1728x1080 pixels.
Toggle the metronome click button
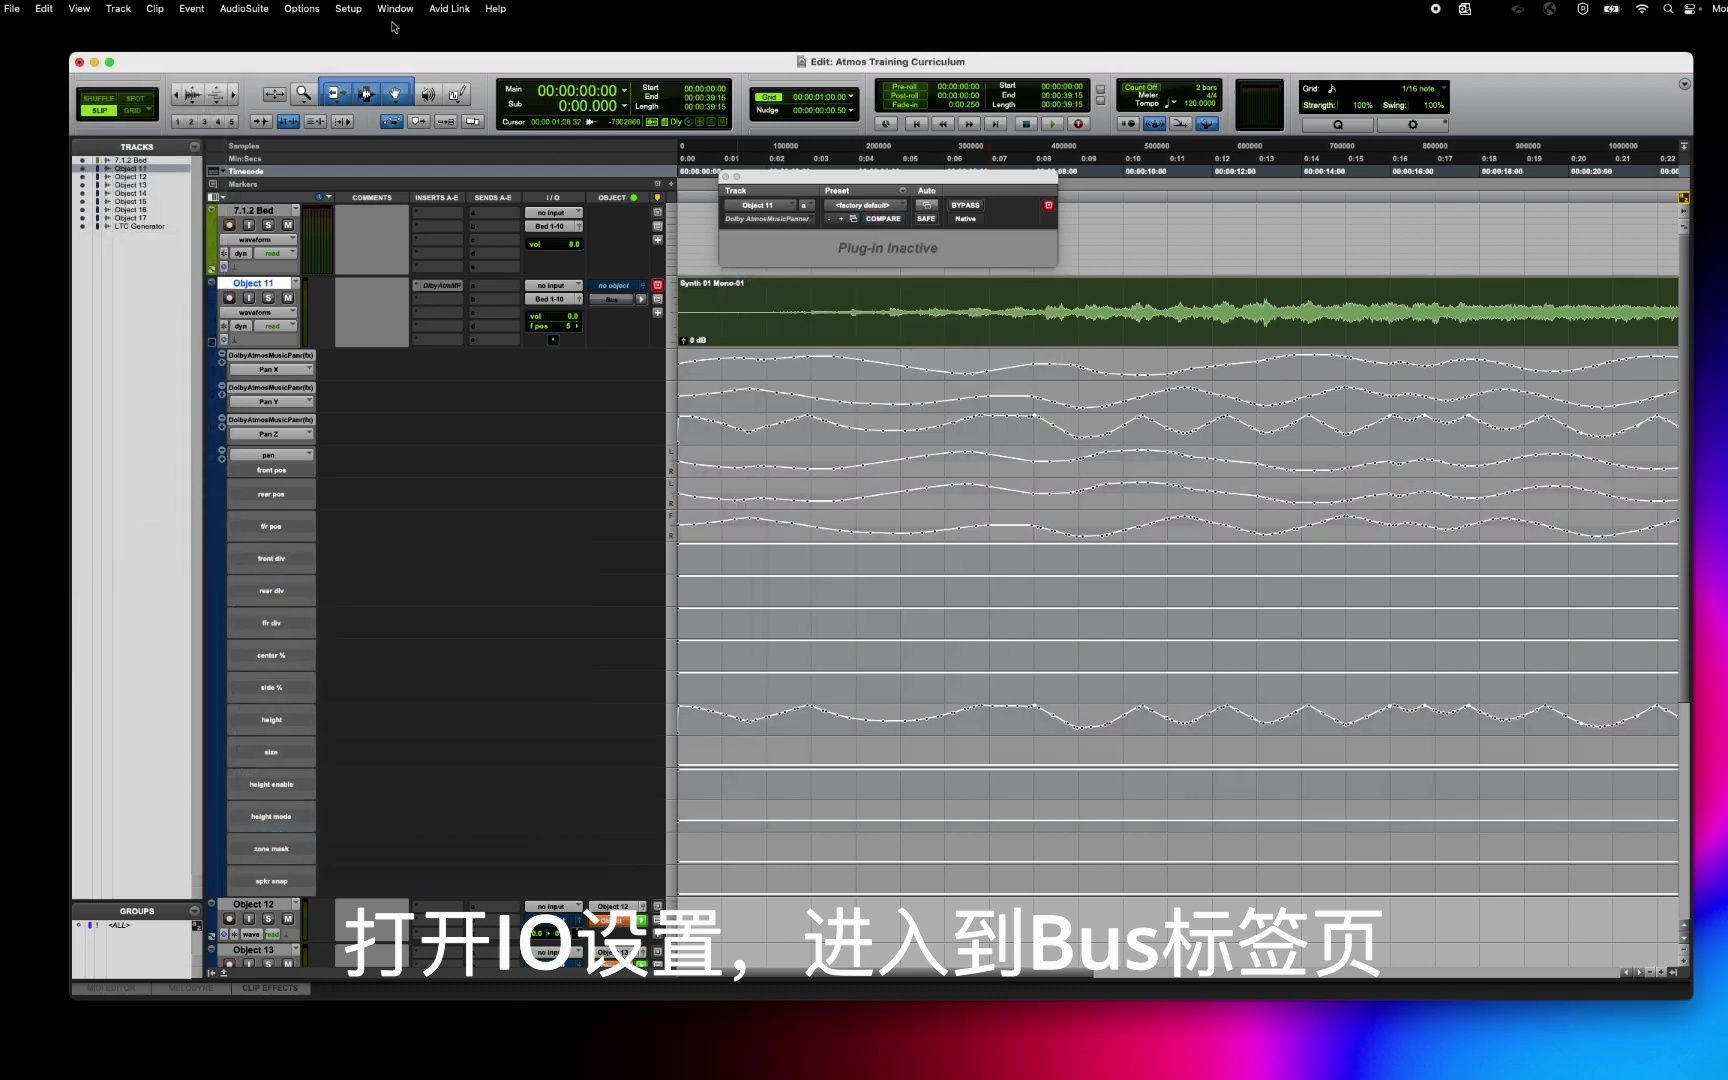point(1154,124)
